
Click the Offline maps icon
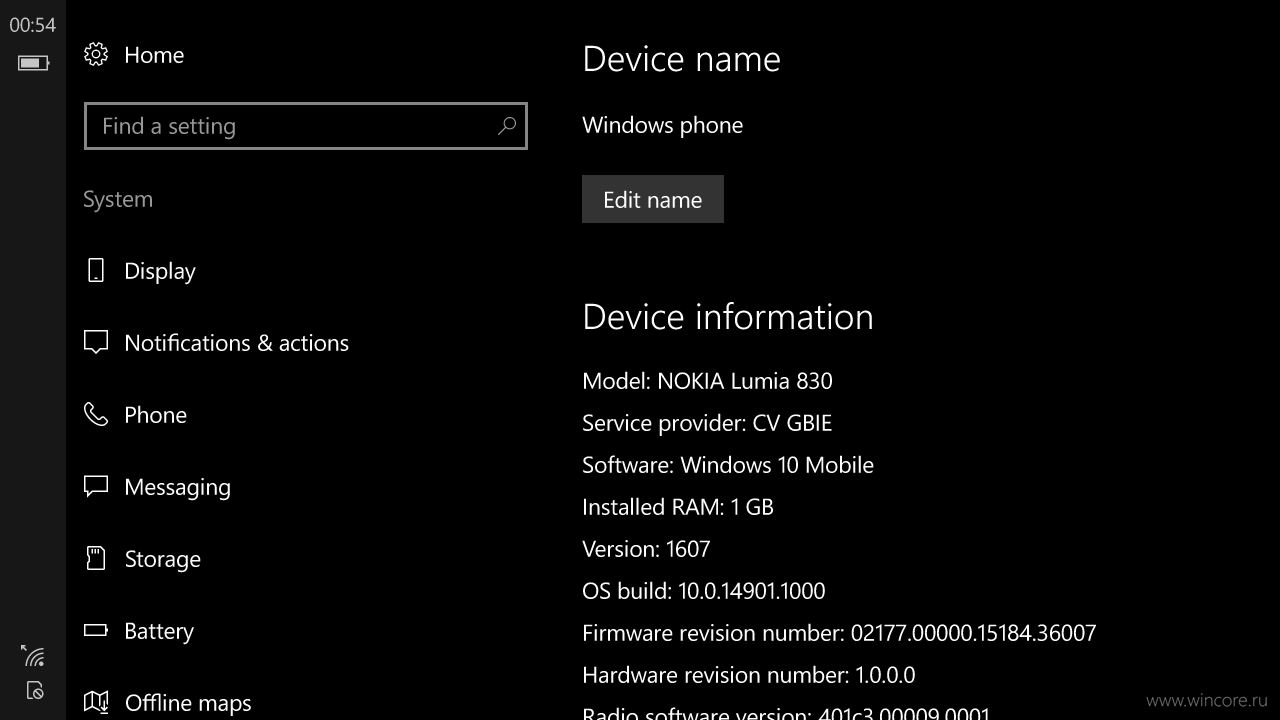[96, 703]
